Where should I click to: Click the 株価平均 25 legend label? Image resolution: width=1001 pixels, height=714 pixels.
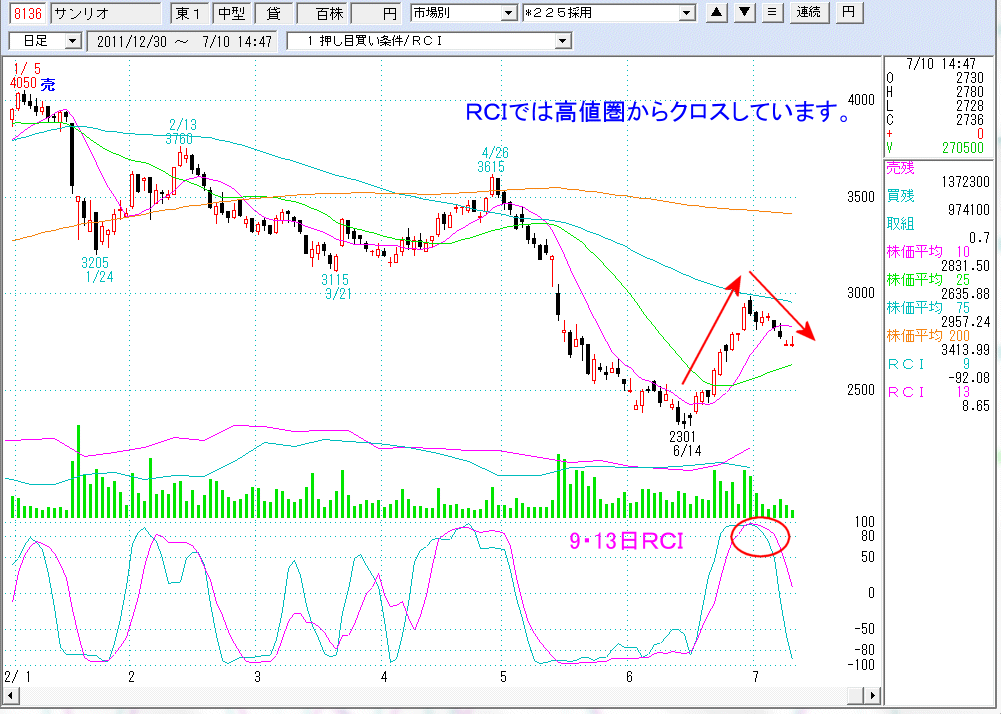(x=928, y=280)
